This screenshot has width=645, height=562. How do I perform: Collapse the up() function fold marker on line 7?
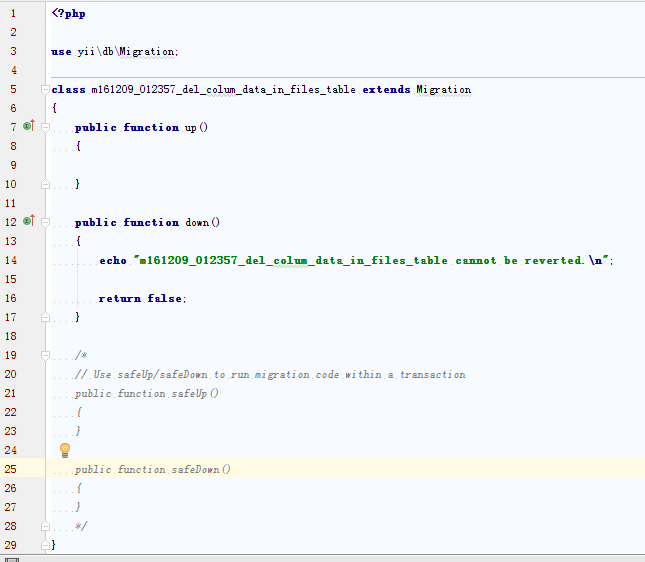[45, 128]
